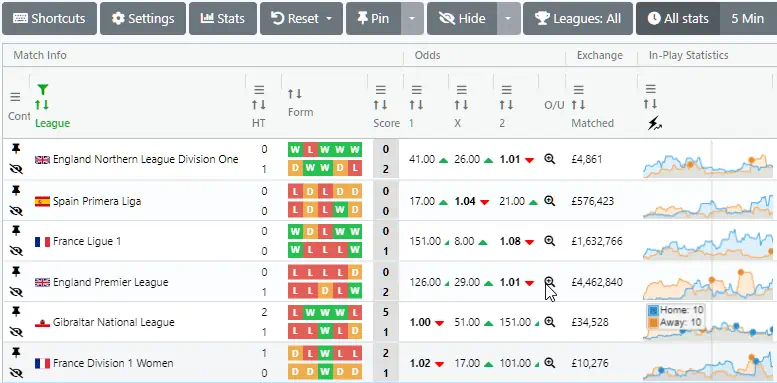Sort by odds 2 column arrows

point(506,105)
